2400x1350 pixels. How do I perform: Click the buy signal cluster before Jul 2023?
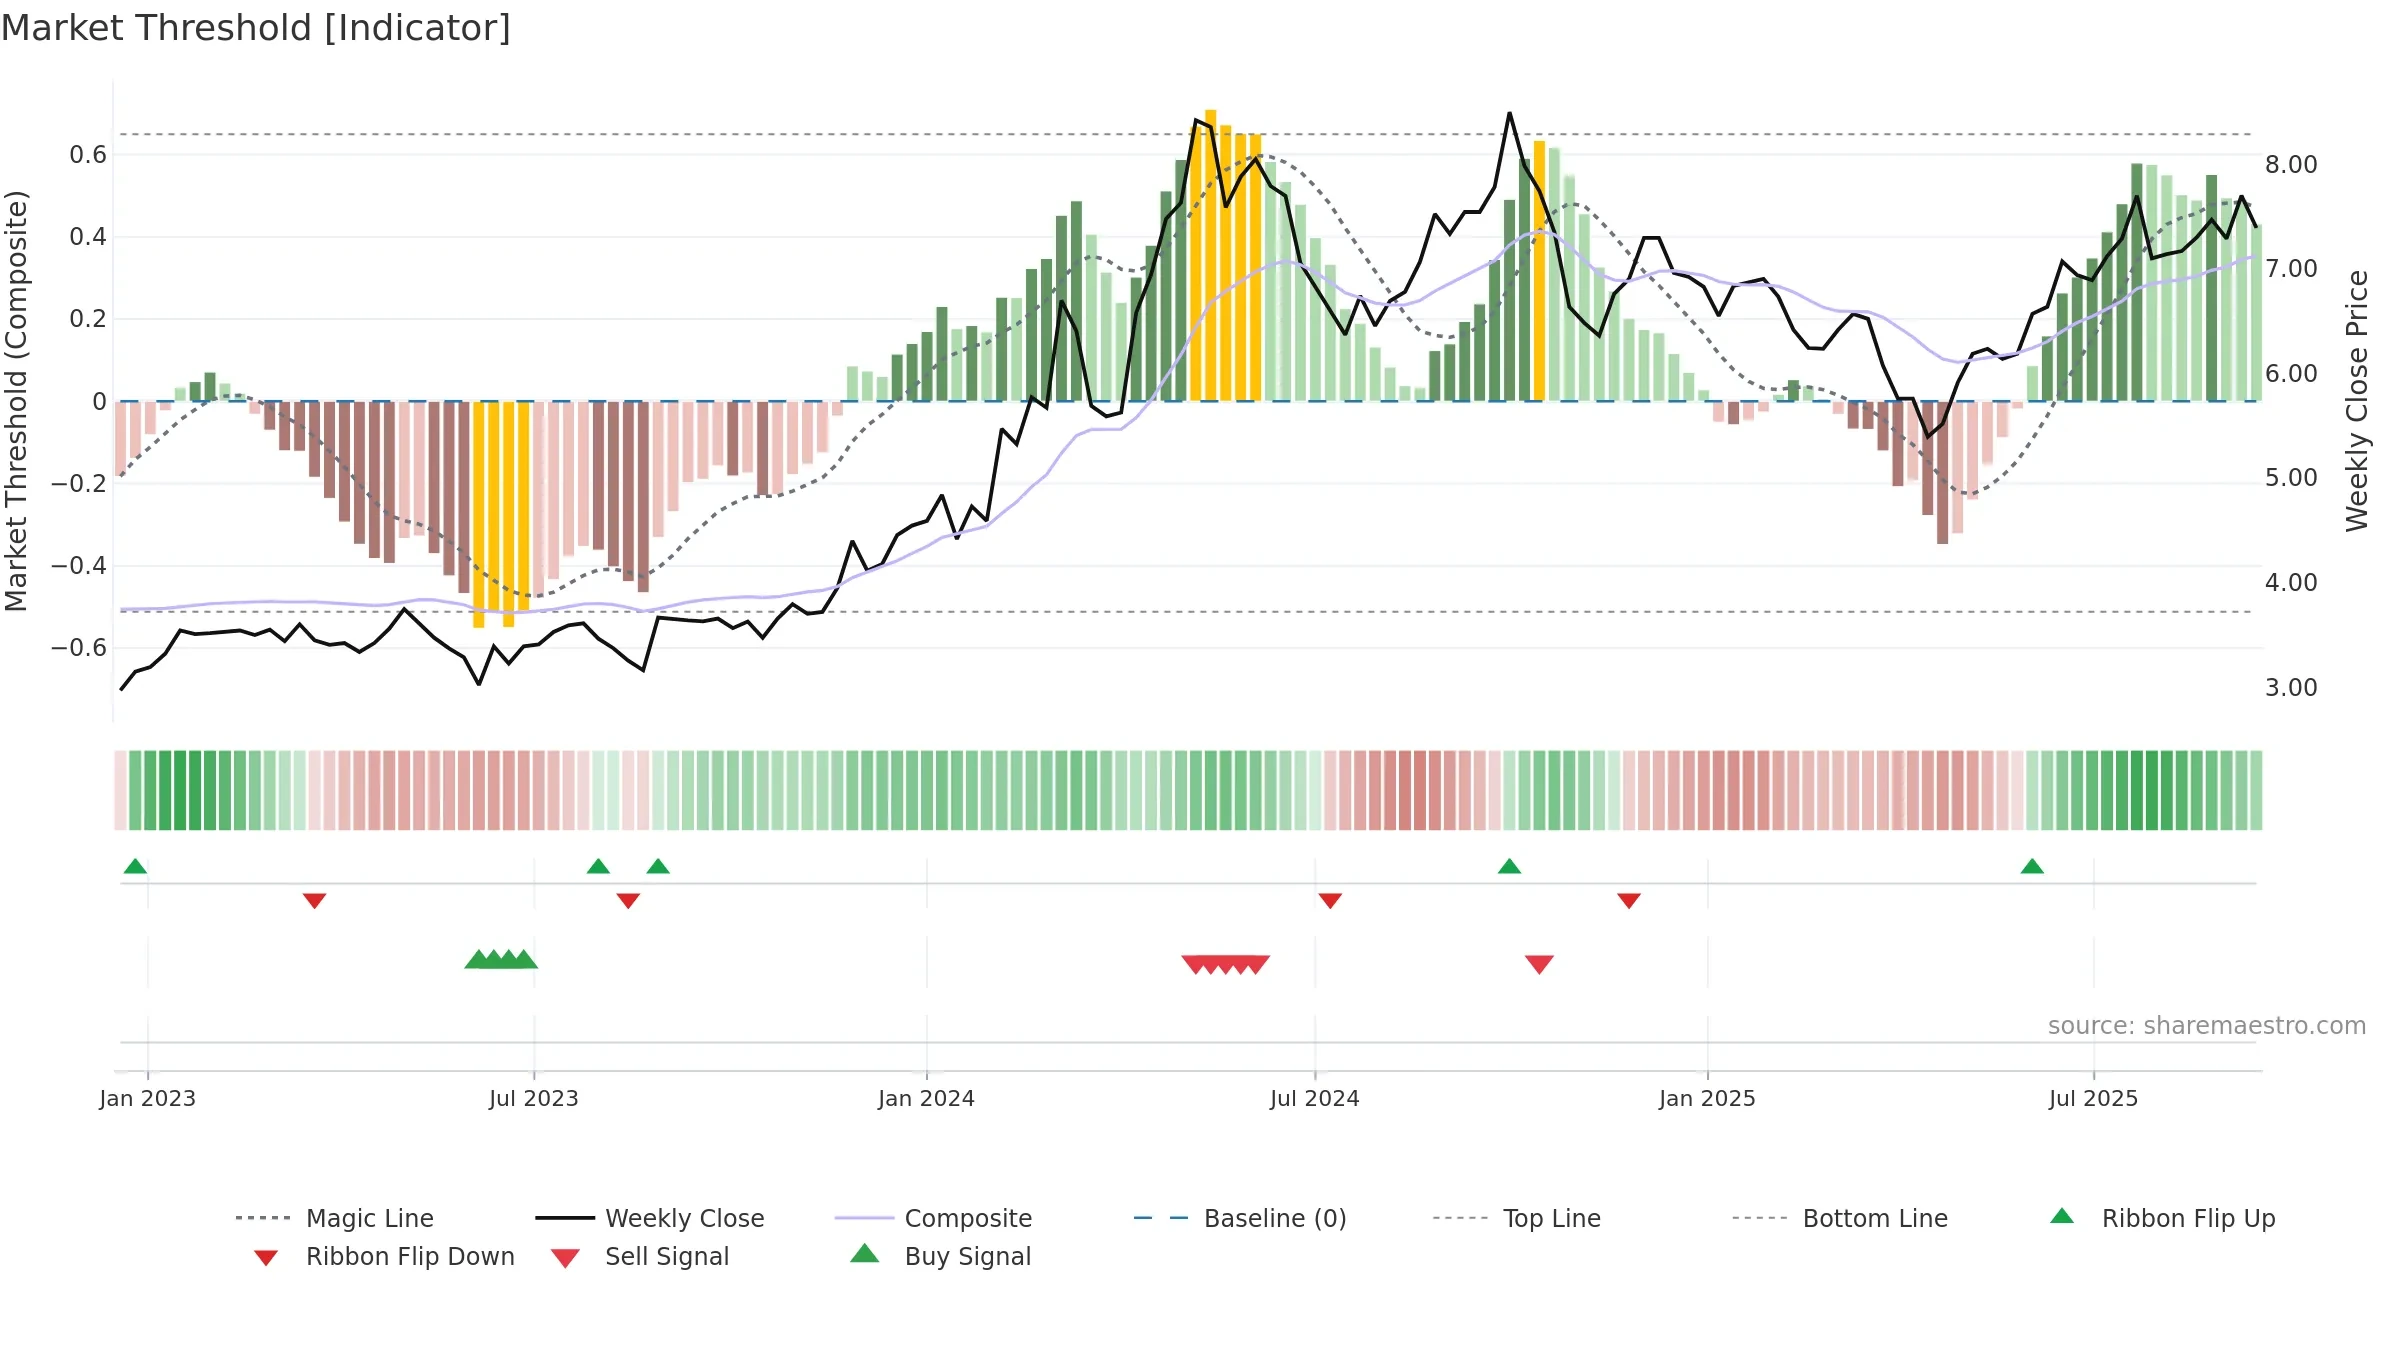pos(501,959)
